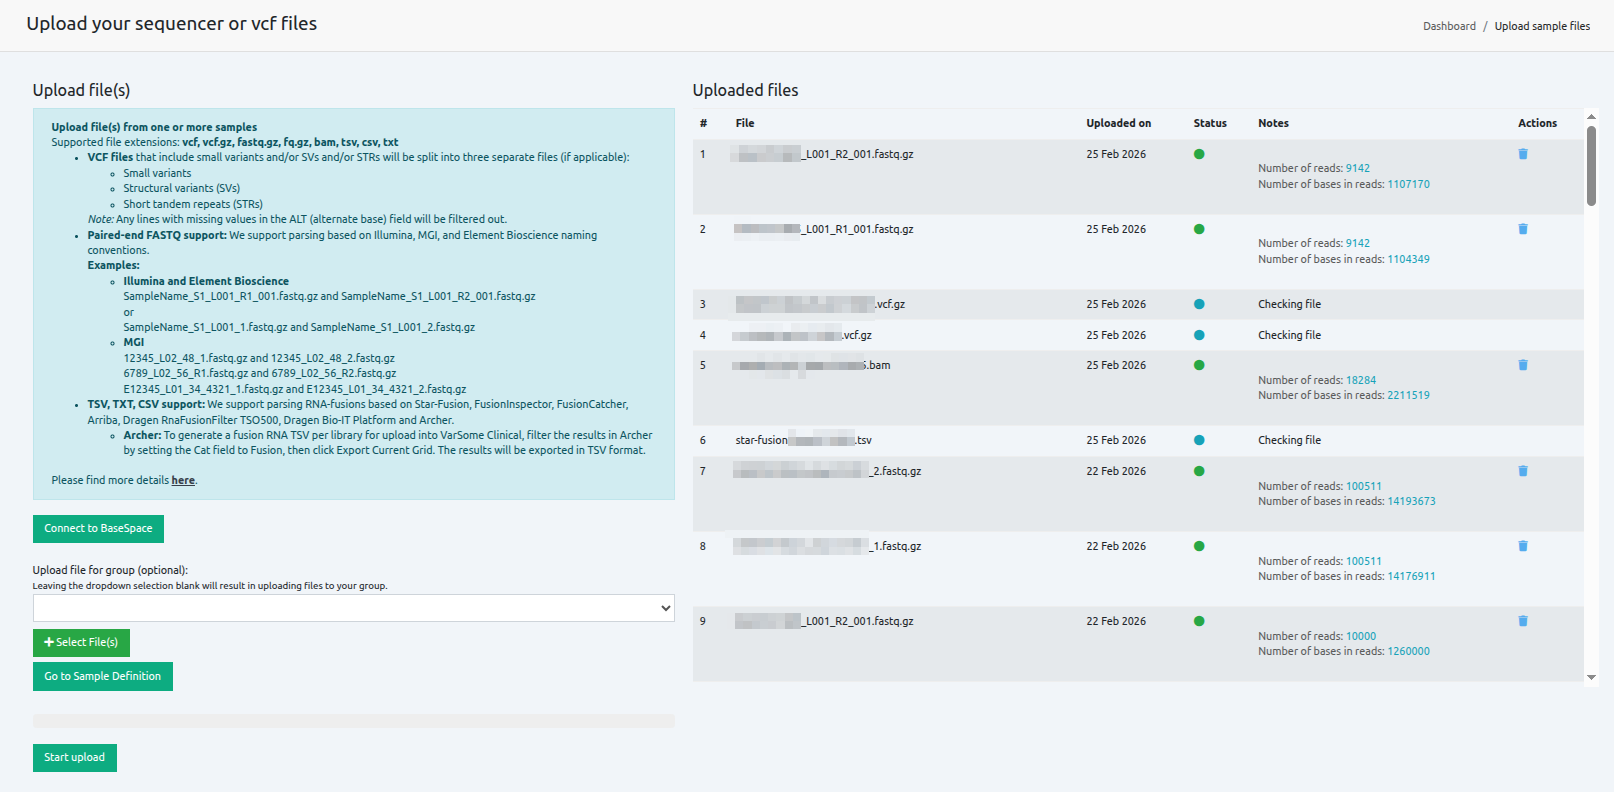1614x792 pixels.
Task: Click trash icon for file row 2
Action: 1523,229
